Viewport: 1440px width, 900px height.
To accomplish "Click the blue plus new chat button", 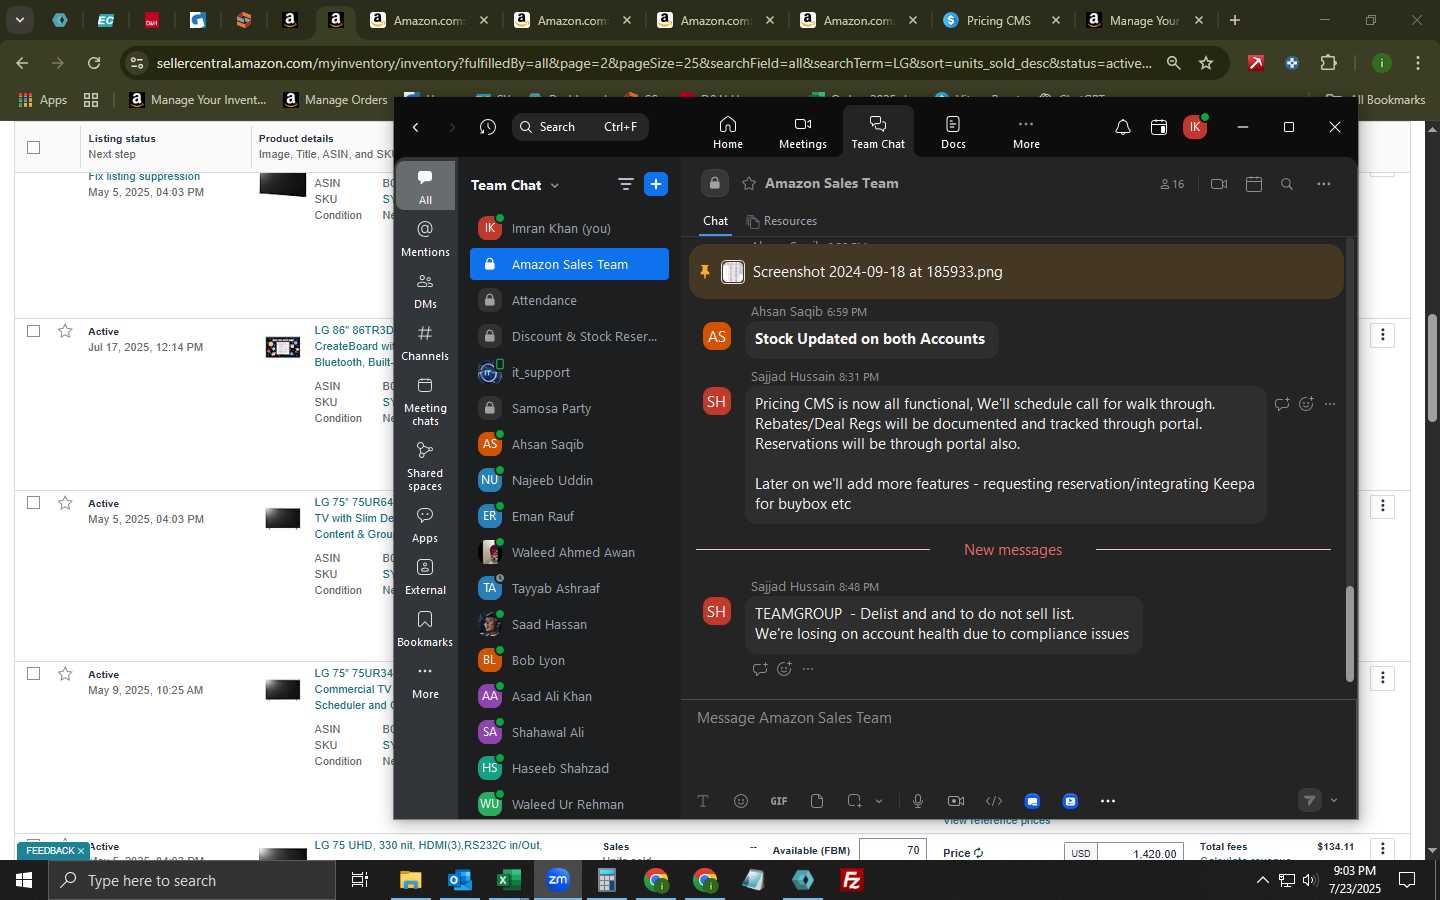I will click(x=656, y=184).
